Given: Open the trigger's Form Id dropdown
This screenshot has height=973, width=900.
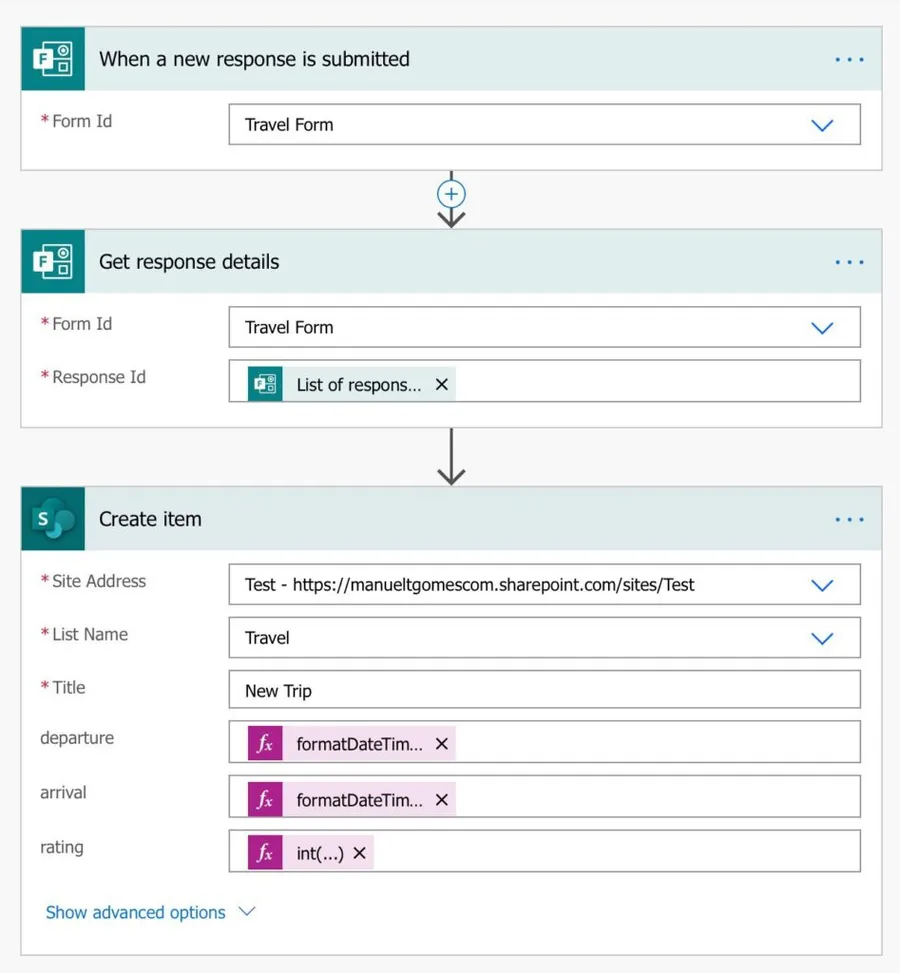Looking at the screenshot, I should (822, 125).
